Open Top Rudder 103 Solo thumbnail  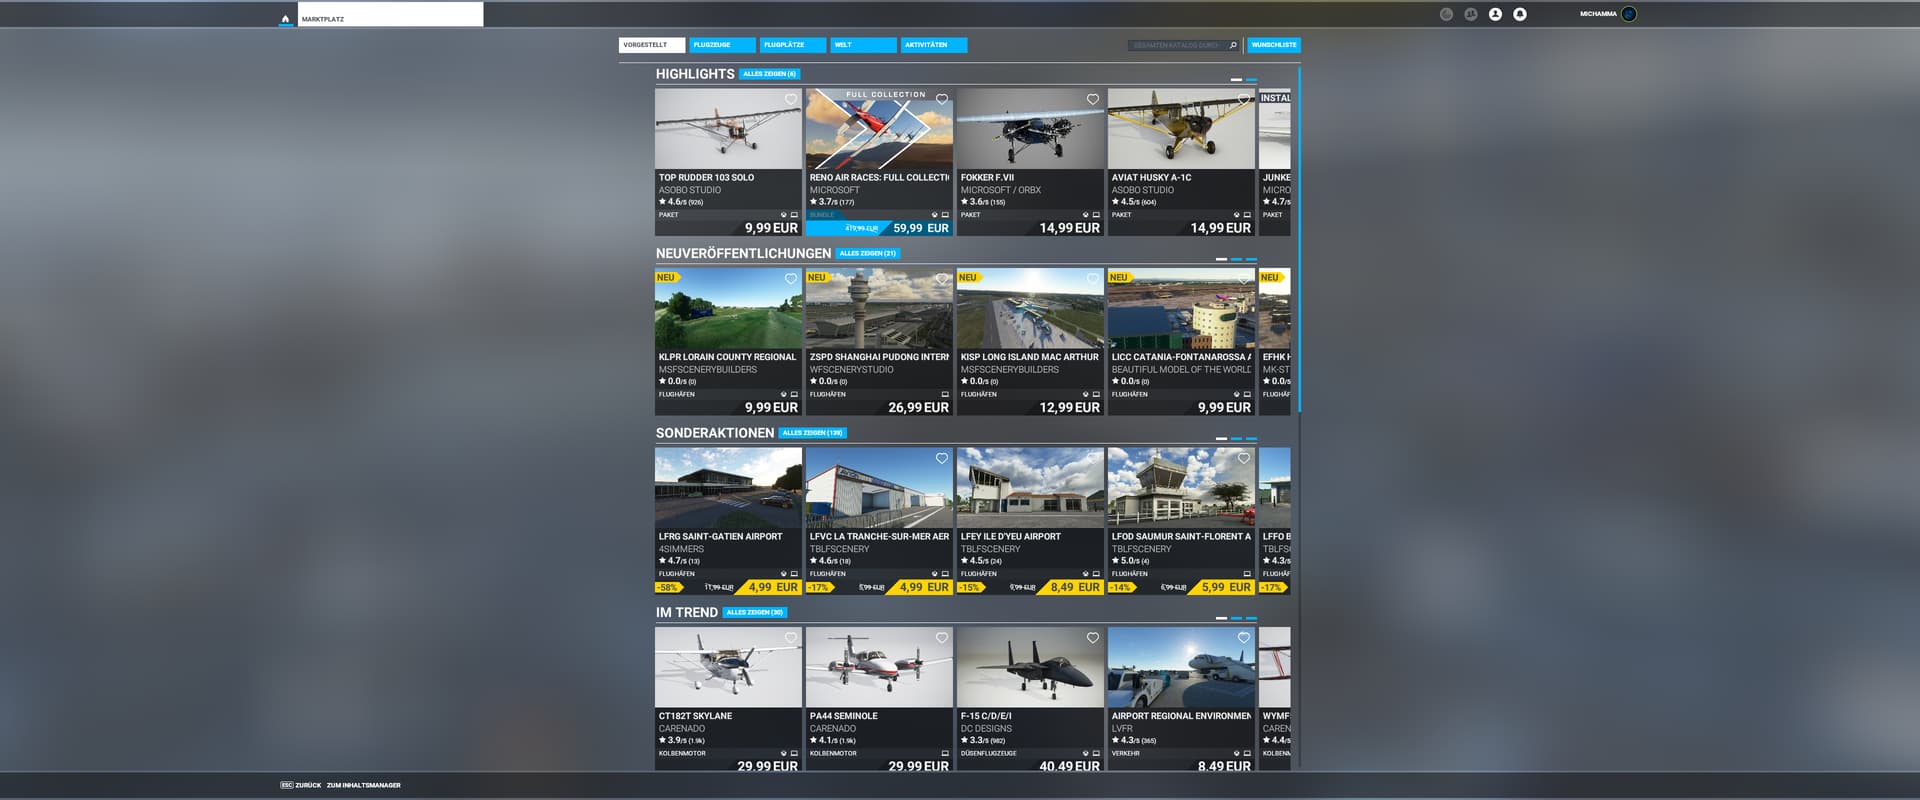[x=728, y=128]
